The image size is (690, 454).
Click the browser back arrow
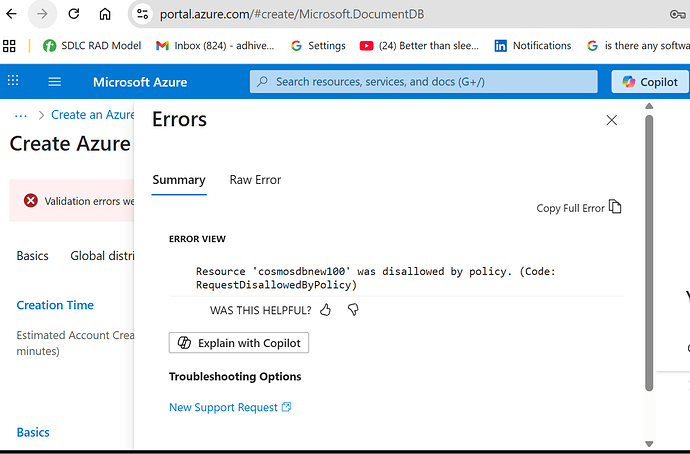tap(12, 14)
